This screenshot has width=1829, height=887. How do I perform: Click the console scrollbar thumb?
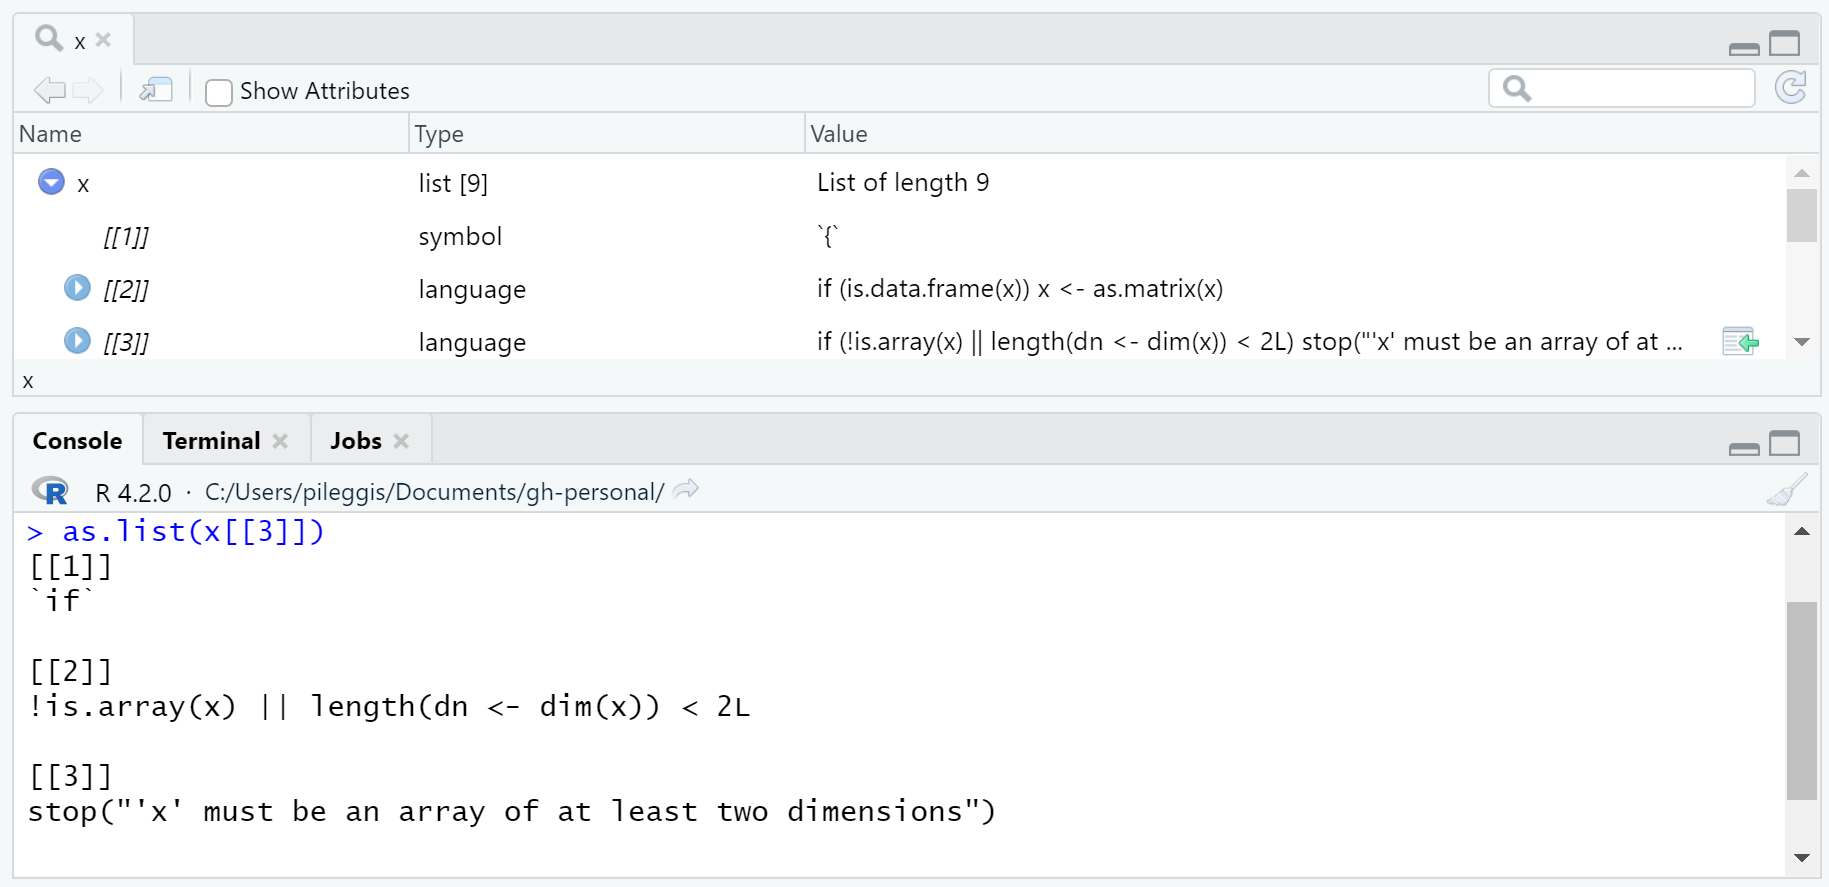pos(1801,700)
